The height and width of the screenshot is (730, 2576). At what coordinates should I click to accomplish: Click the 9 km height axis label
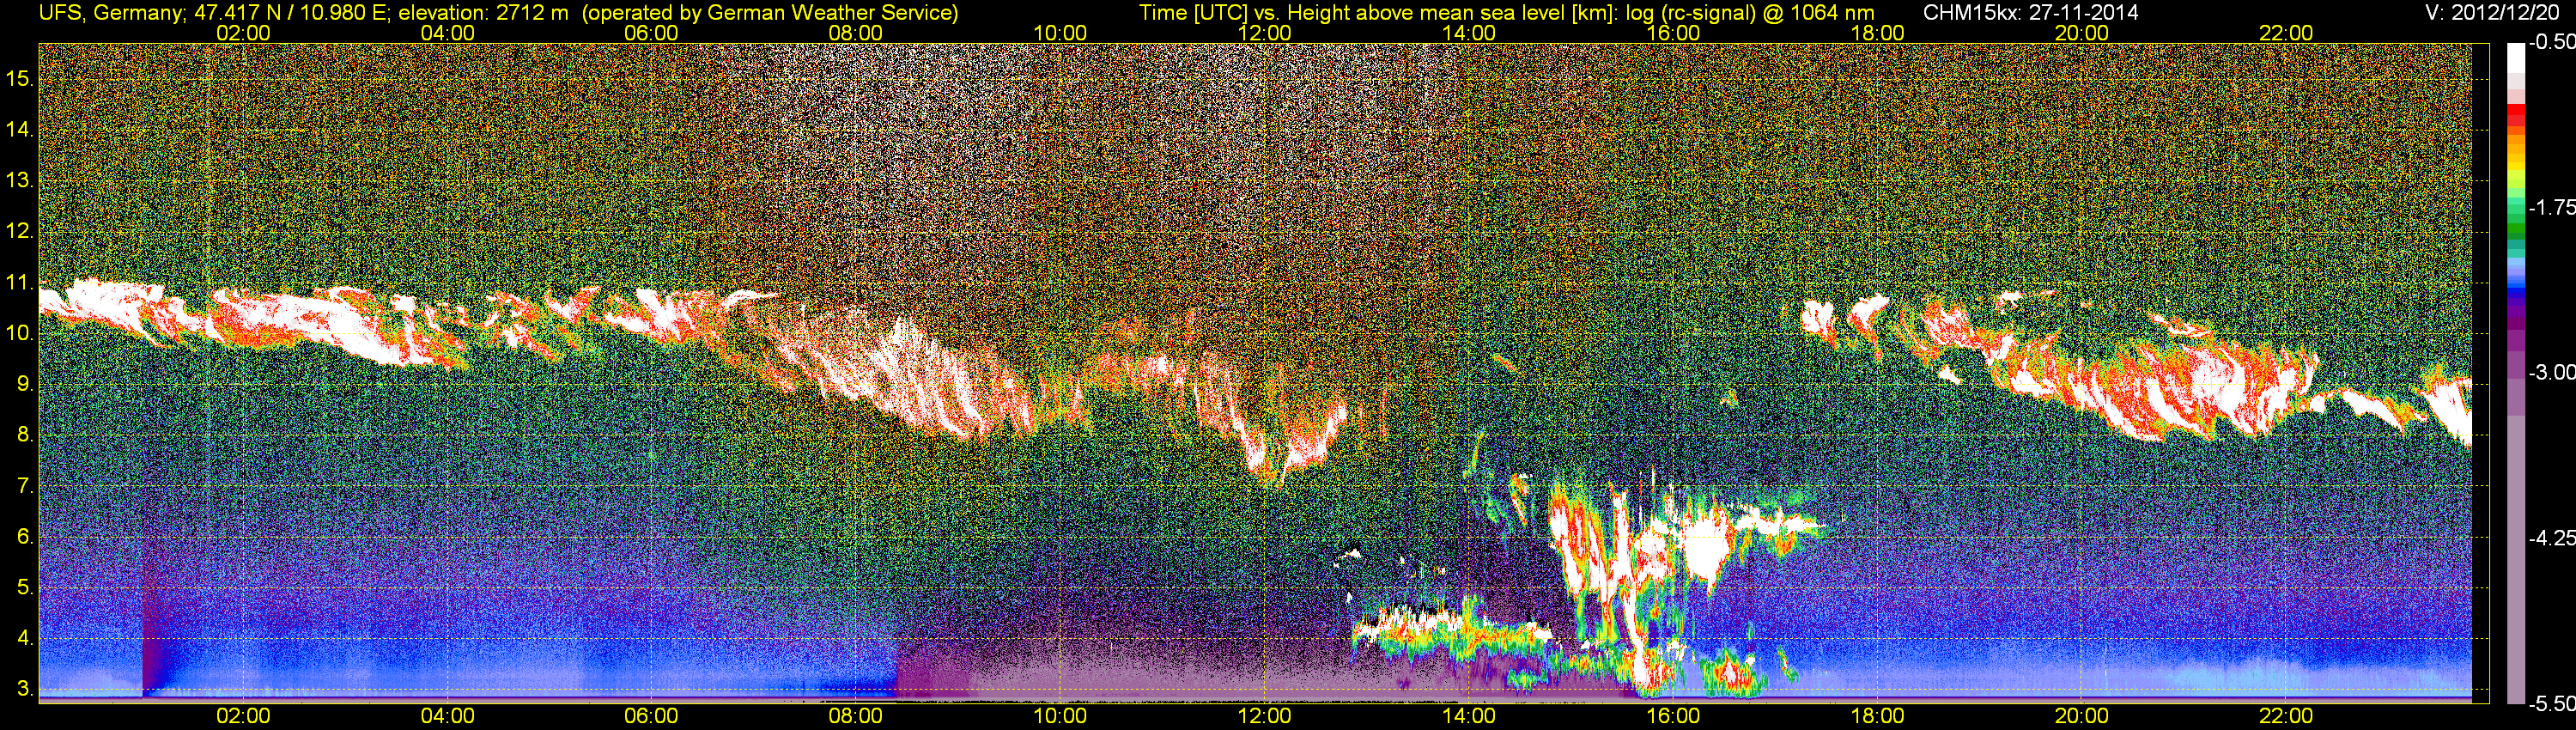pyautogui.click(x=24, y=384)
